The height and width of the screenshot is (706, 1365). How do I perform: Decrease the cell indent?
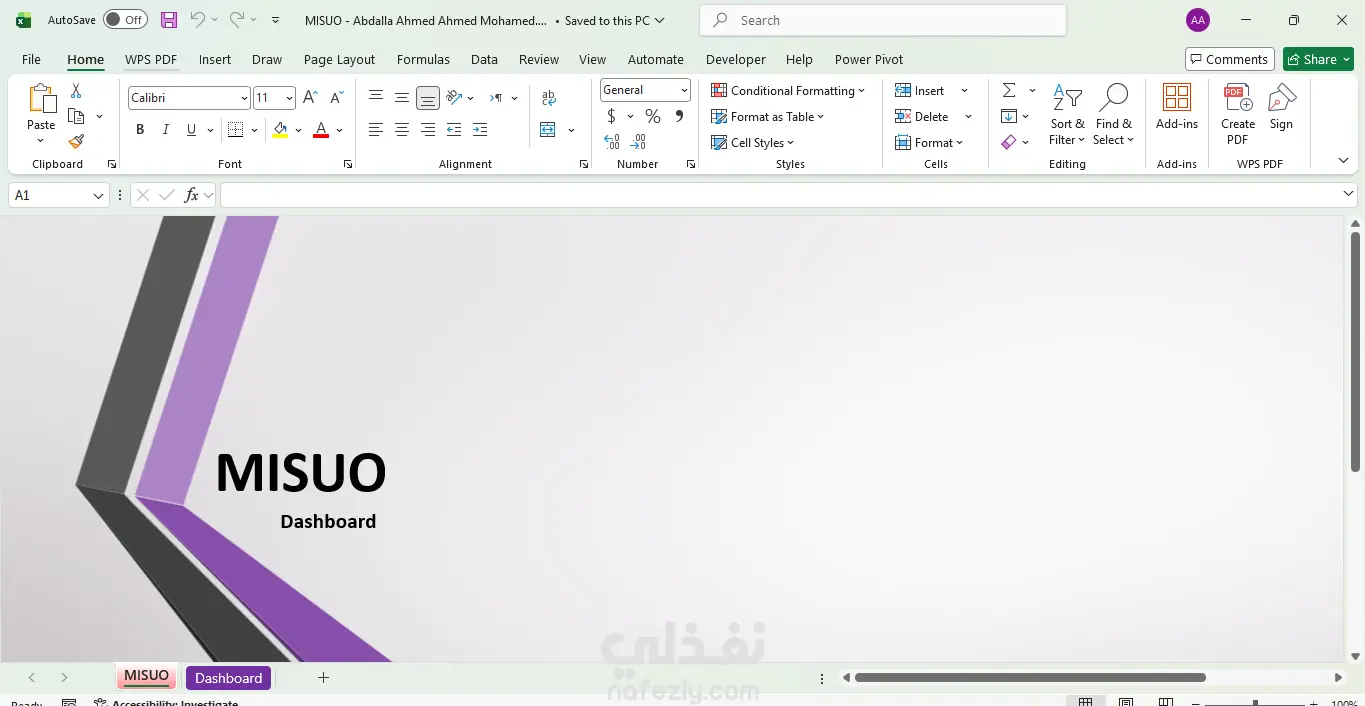[x=454, y=130]
